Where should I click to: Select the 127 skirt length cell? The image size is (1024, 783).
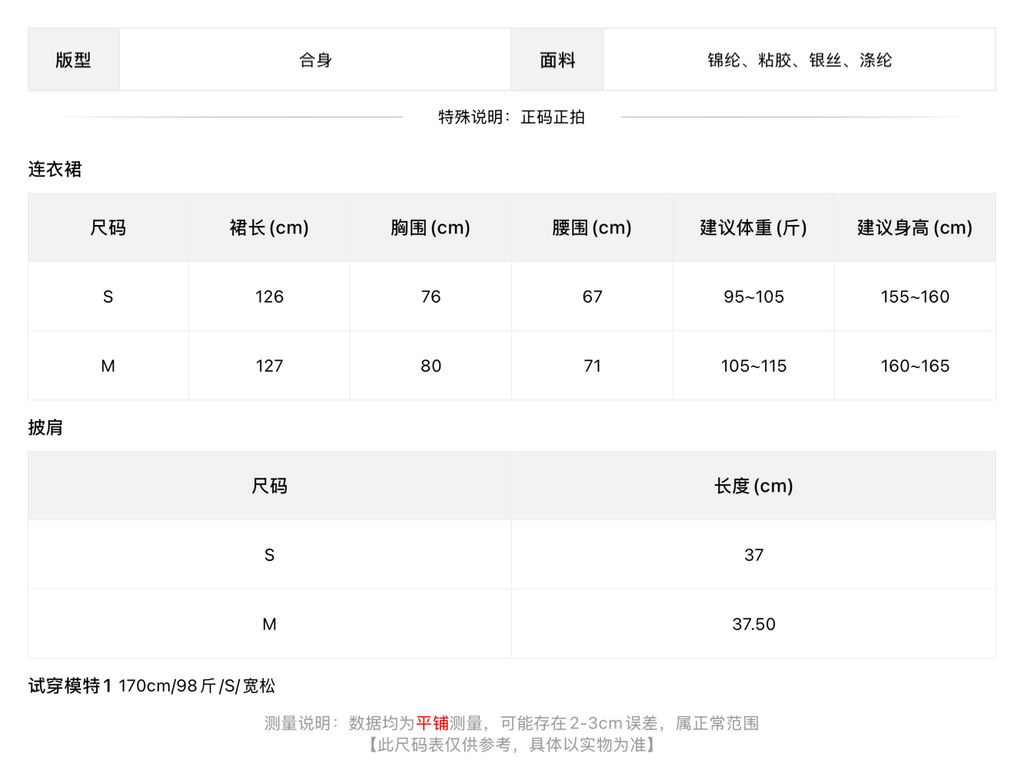pyautogui.click(x=269, y=366)
